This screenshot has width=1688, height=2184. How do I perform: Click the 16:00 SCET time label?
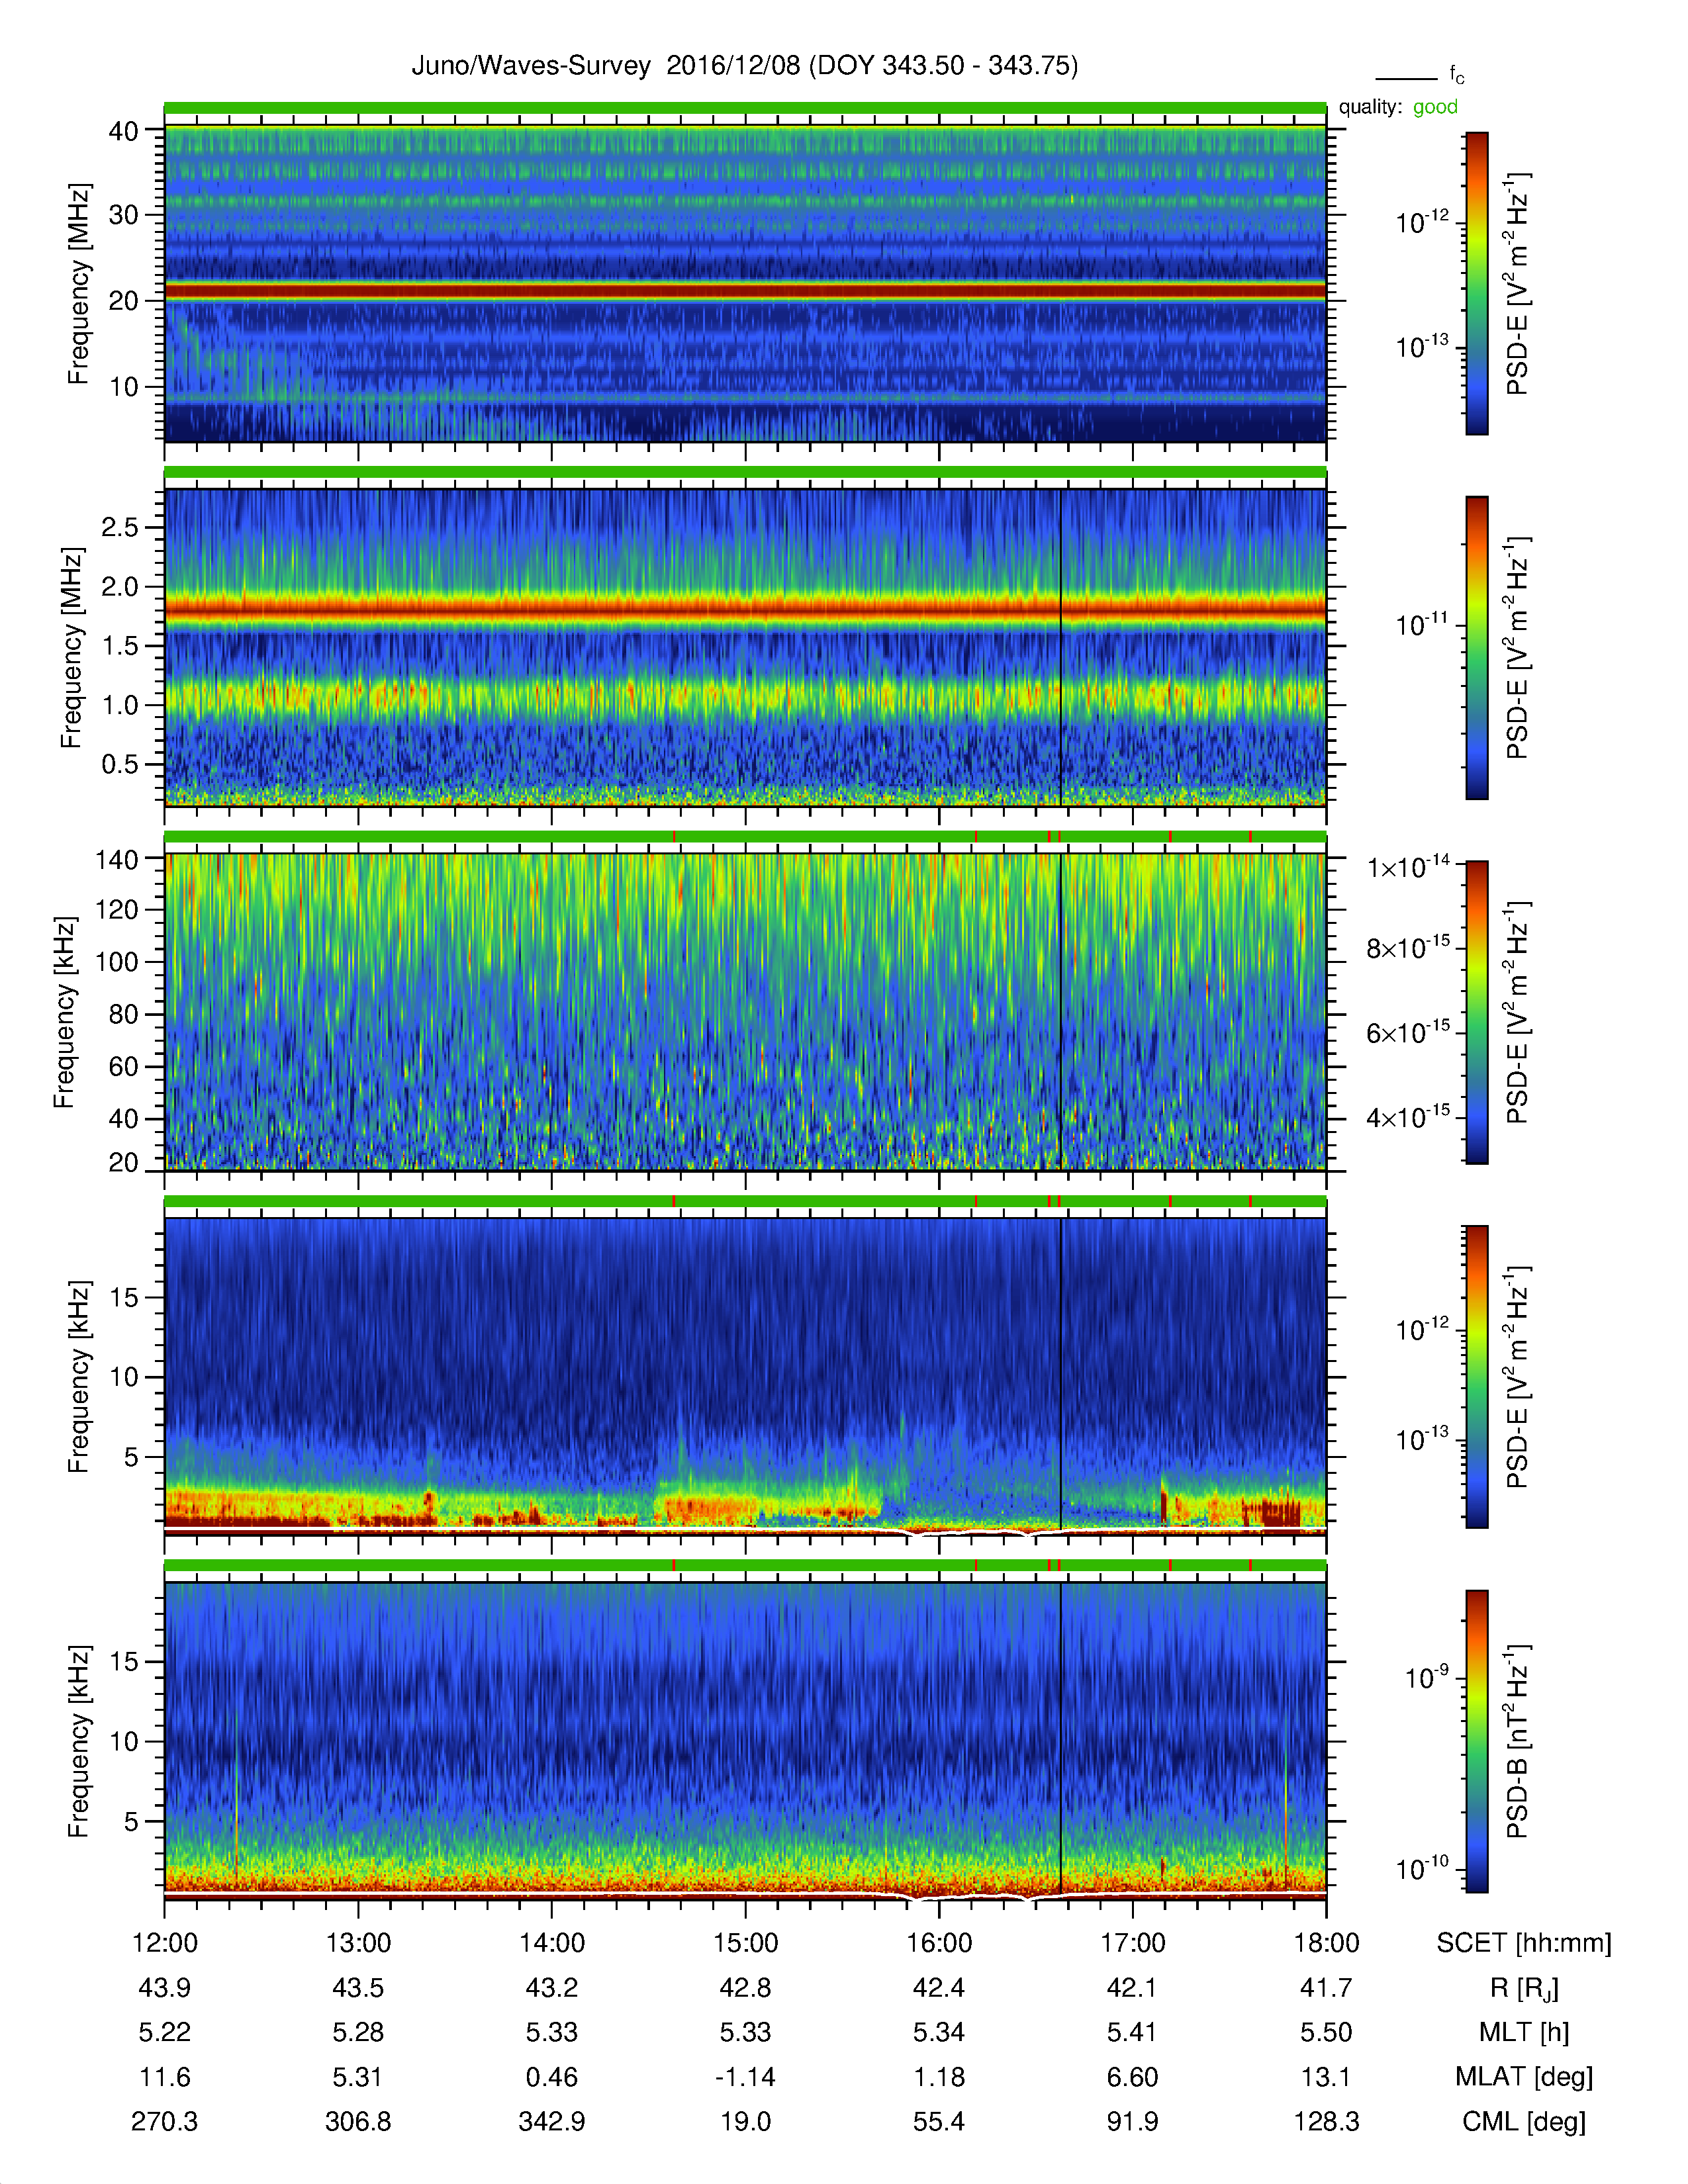(x=939, y=1943)
